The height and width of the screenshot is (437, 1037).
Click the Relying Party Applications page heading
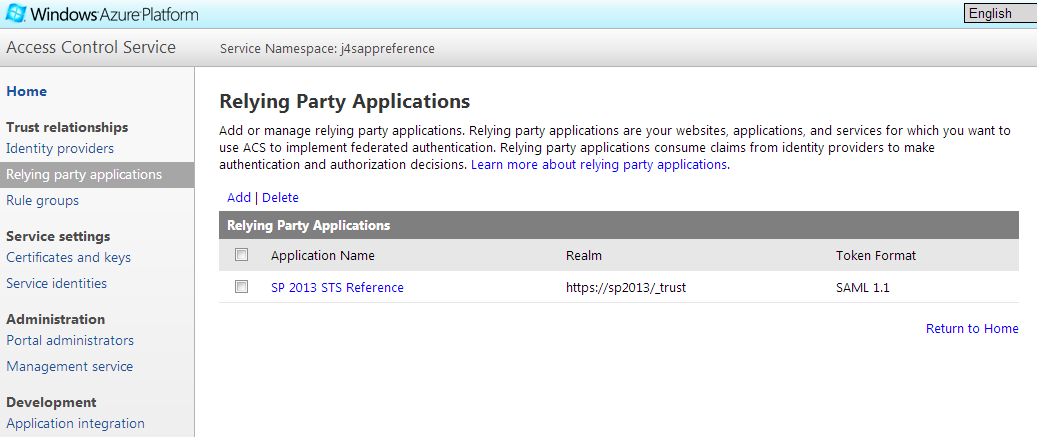click(x=345, y=101)
